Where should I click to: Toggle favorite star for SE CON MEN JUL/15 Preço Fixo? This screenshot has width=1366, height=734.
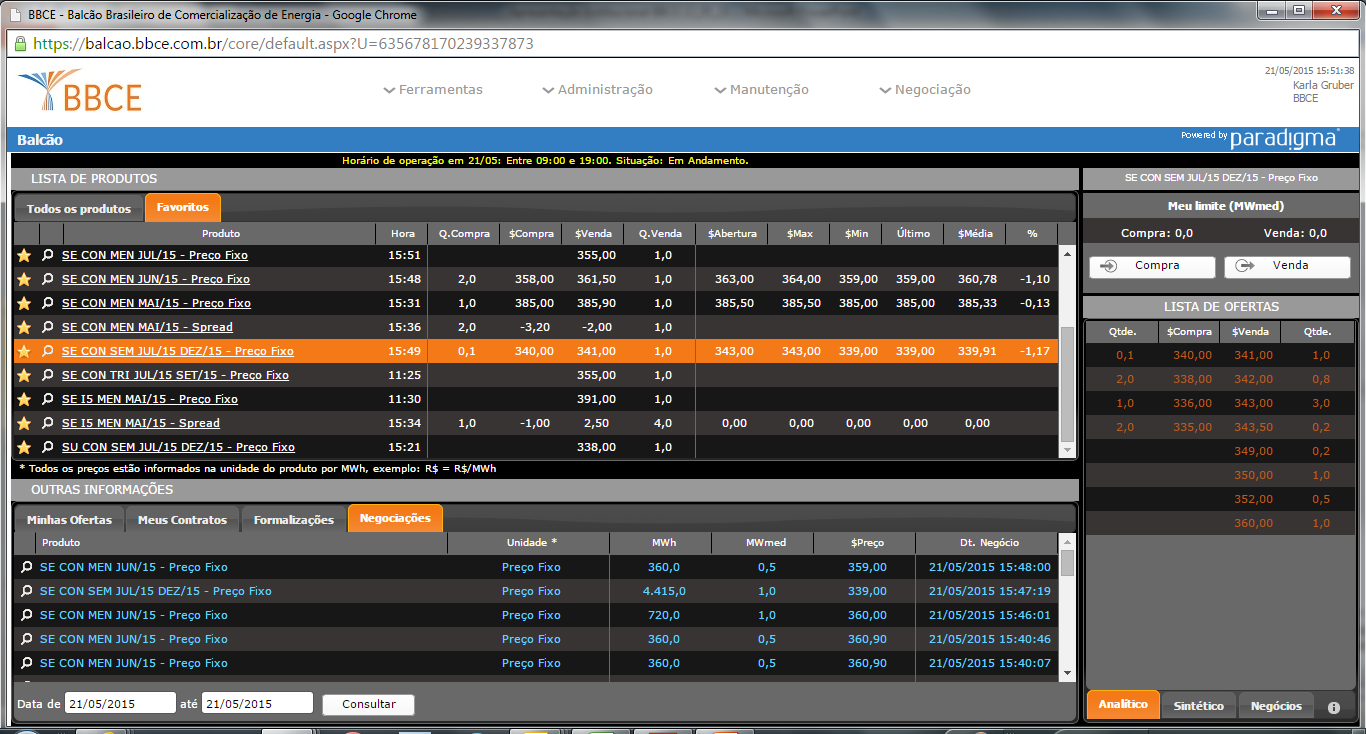[x=24, y=255]
